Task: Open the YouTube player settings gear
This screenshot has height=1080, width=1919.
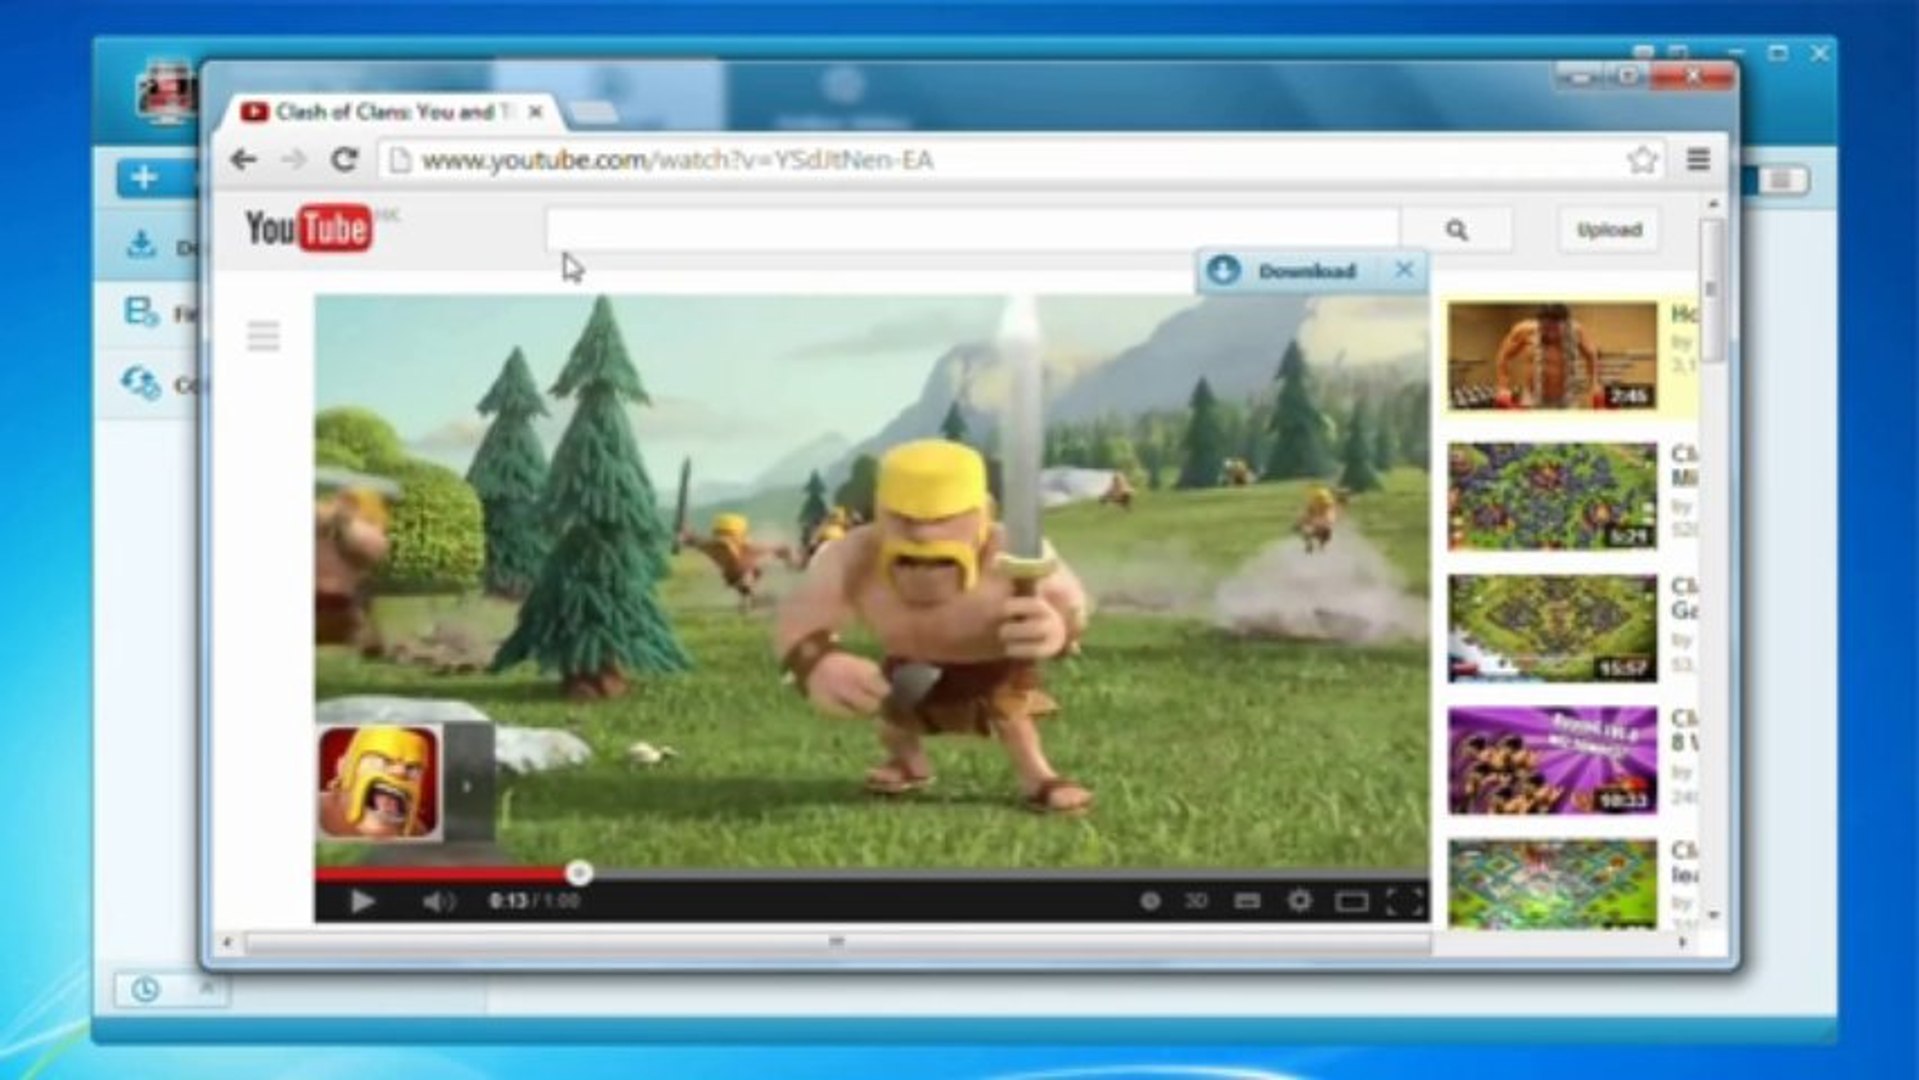Action: click(x=1300, y=901)
